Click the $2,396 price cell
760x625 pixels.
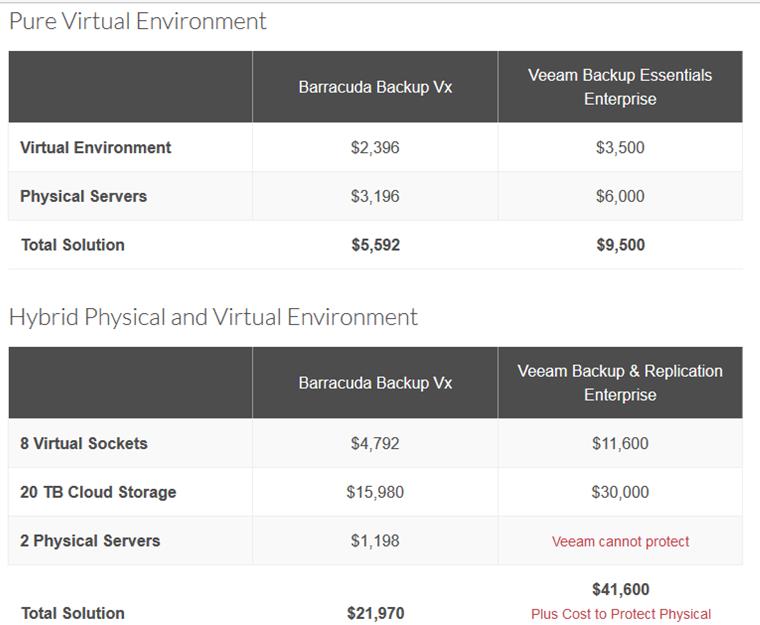375,147
